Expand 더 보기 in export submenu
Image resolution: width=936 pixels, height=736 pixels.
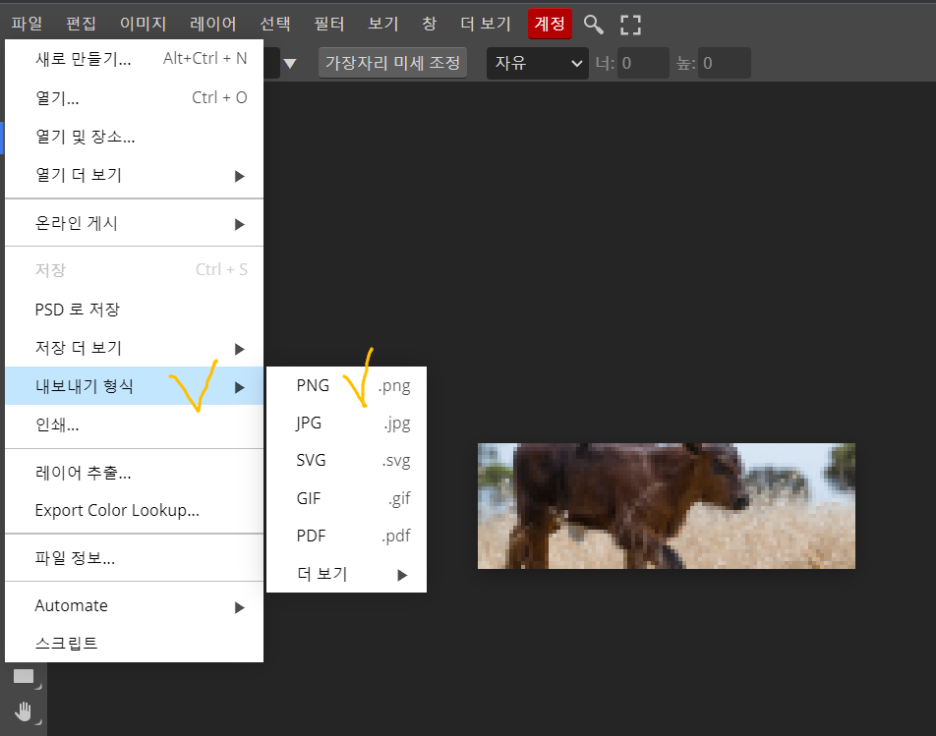click(x=346, y=574)
